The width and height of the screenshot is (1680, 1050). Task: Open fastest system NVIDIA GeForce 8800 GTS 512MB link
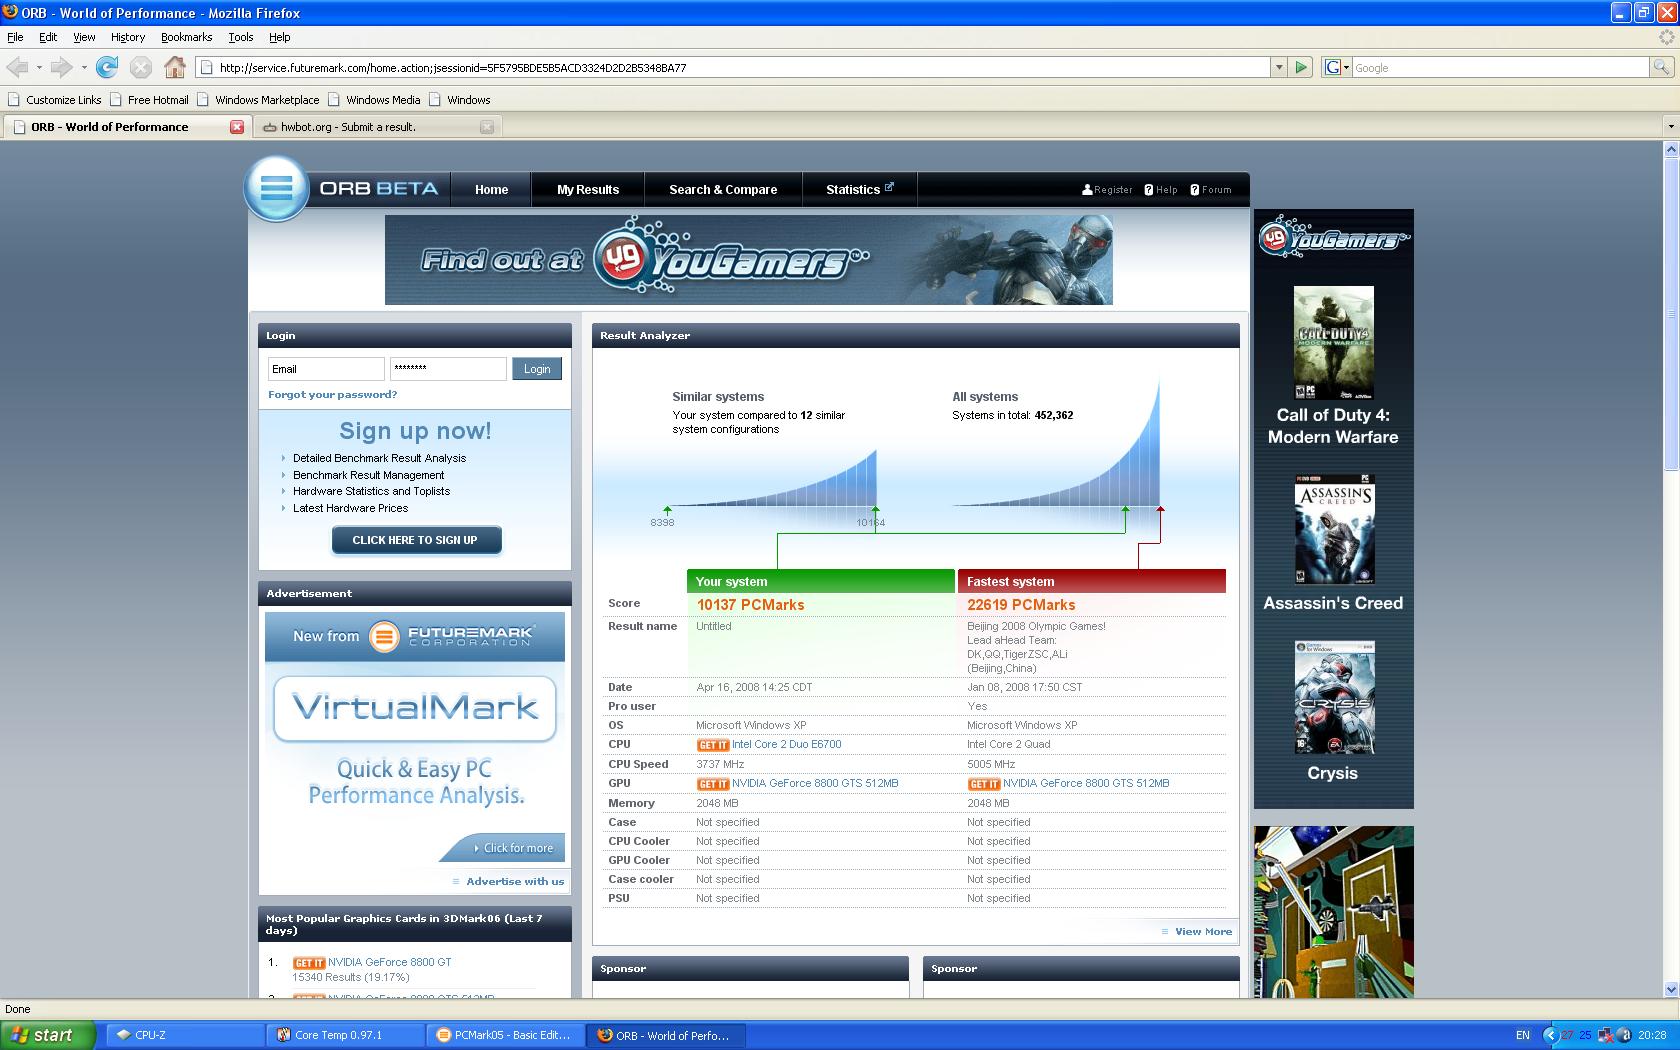[x=1086, y=783]
